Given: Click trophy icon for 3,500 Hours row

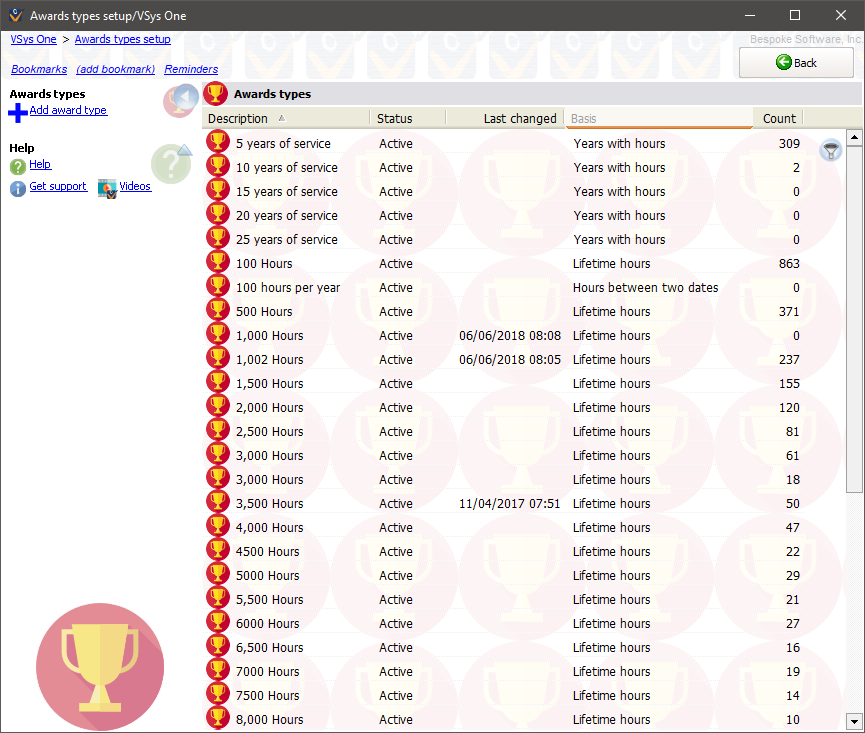Looking at the screenshot, I should coord(218,503).
